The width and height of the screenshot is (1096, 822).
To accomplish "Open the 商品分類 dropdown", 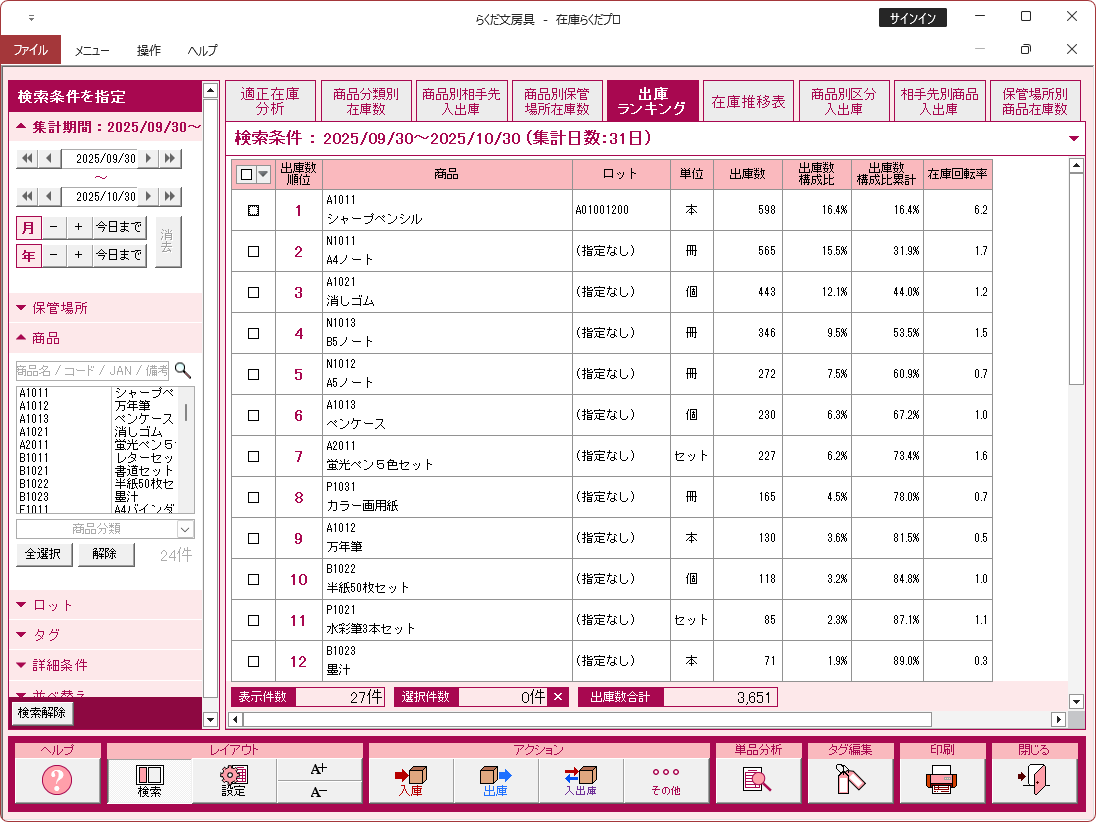I will pyautogui.click(x=185, y=529).
